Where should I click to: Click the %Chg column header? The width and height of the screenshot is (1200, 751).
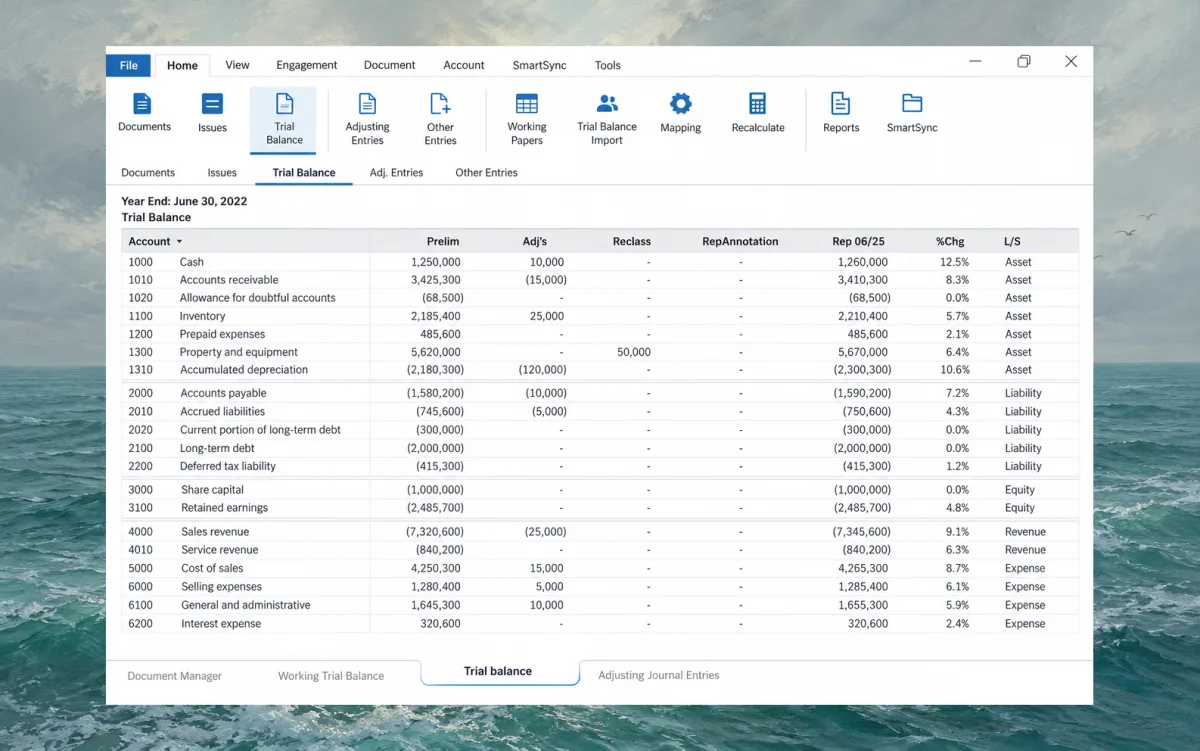click(950, 242)
